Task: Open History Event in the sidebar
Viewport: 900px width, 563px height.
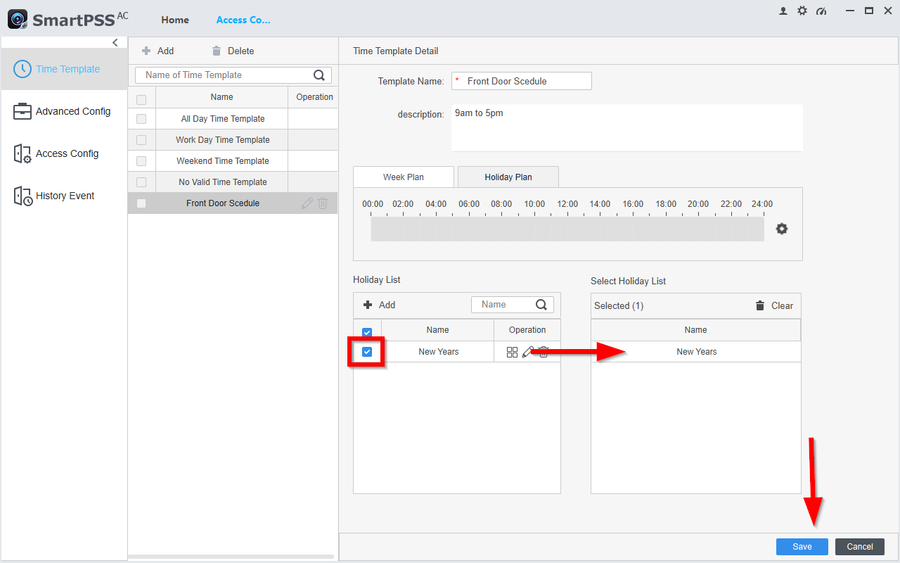Action: click(65, 196)
